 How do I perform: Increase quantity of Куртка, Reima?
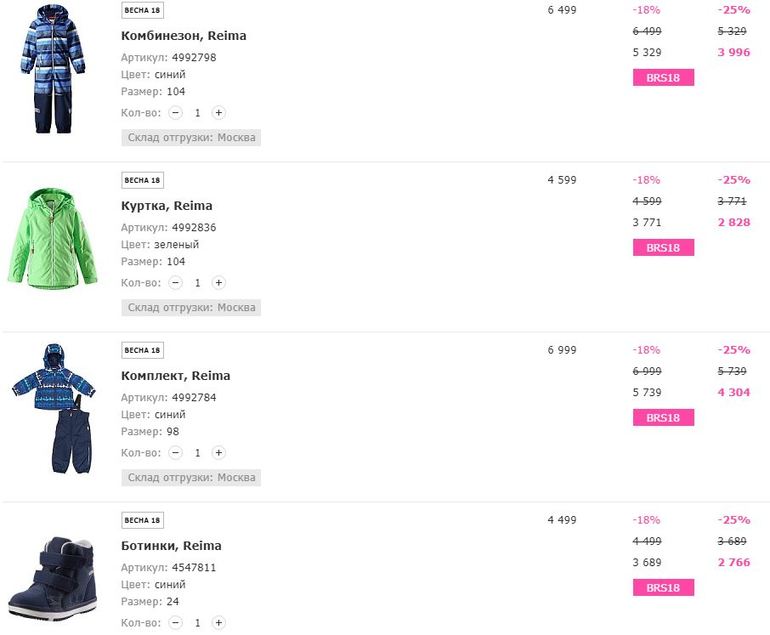click(219, 283)
